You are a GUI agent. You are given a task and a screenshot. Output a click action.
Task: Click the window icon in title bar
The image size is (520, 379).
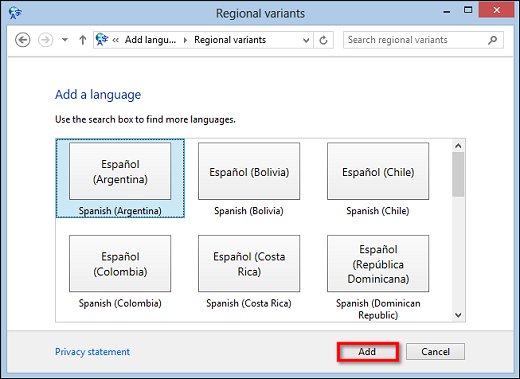[x=15, y=13]
